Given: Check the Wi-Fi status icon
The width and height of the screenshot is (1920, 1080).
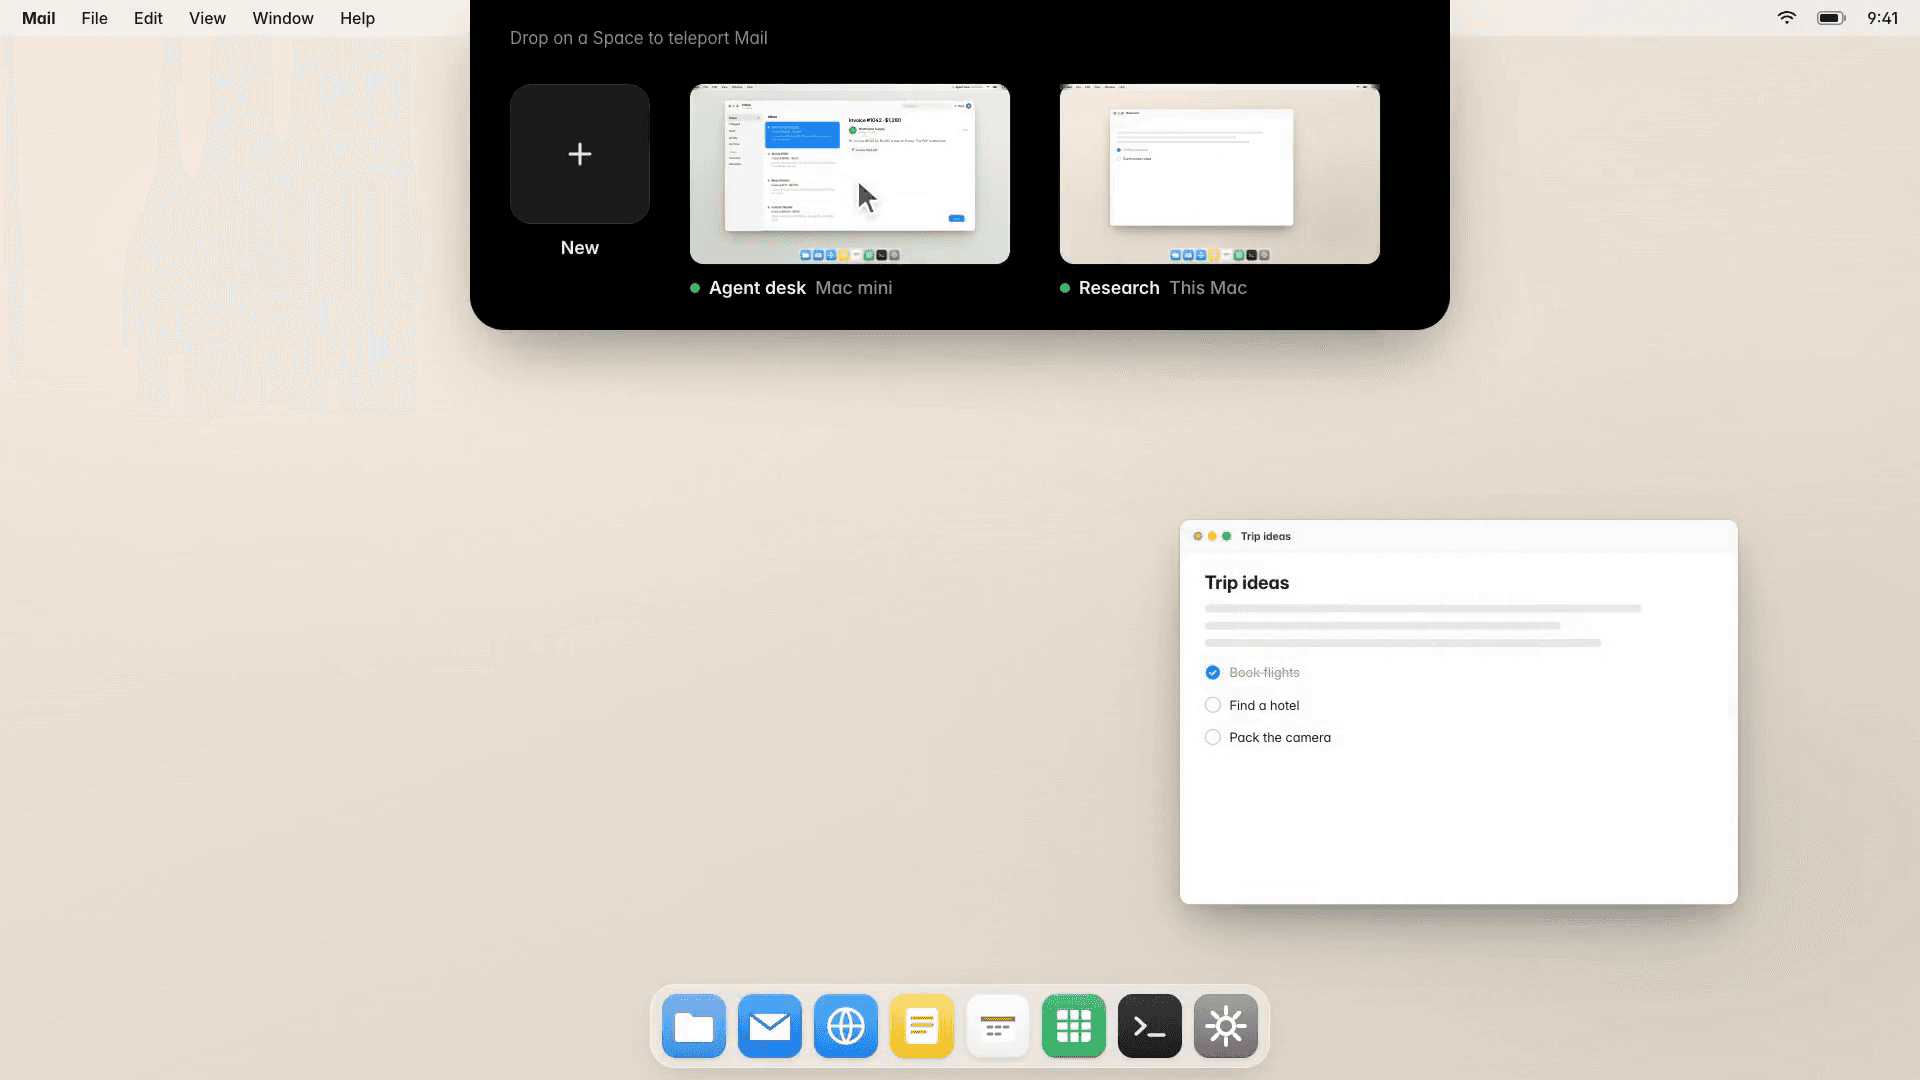Looking at the screenshot, I should tap(1787, 18).
